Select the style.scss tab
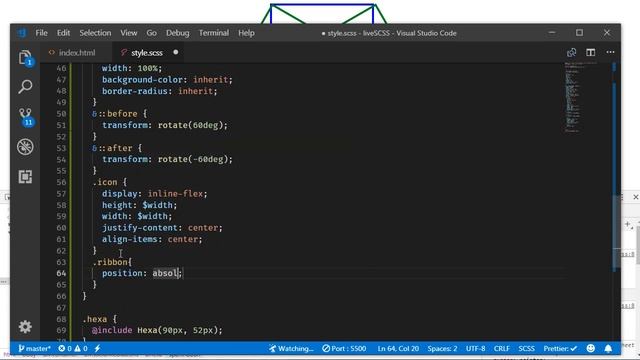This screenshot has width=640, height=360. (147, 53)
